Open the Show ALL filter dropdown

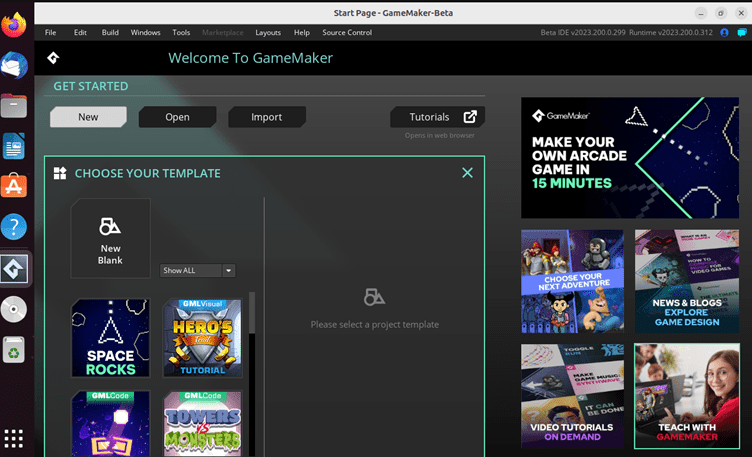(197, 270)
